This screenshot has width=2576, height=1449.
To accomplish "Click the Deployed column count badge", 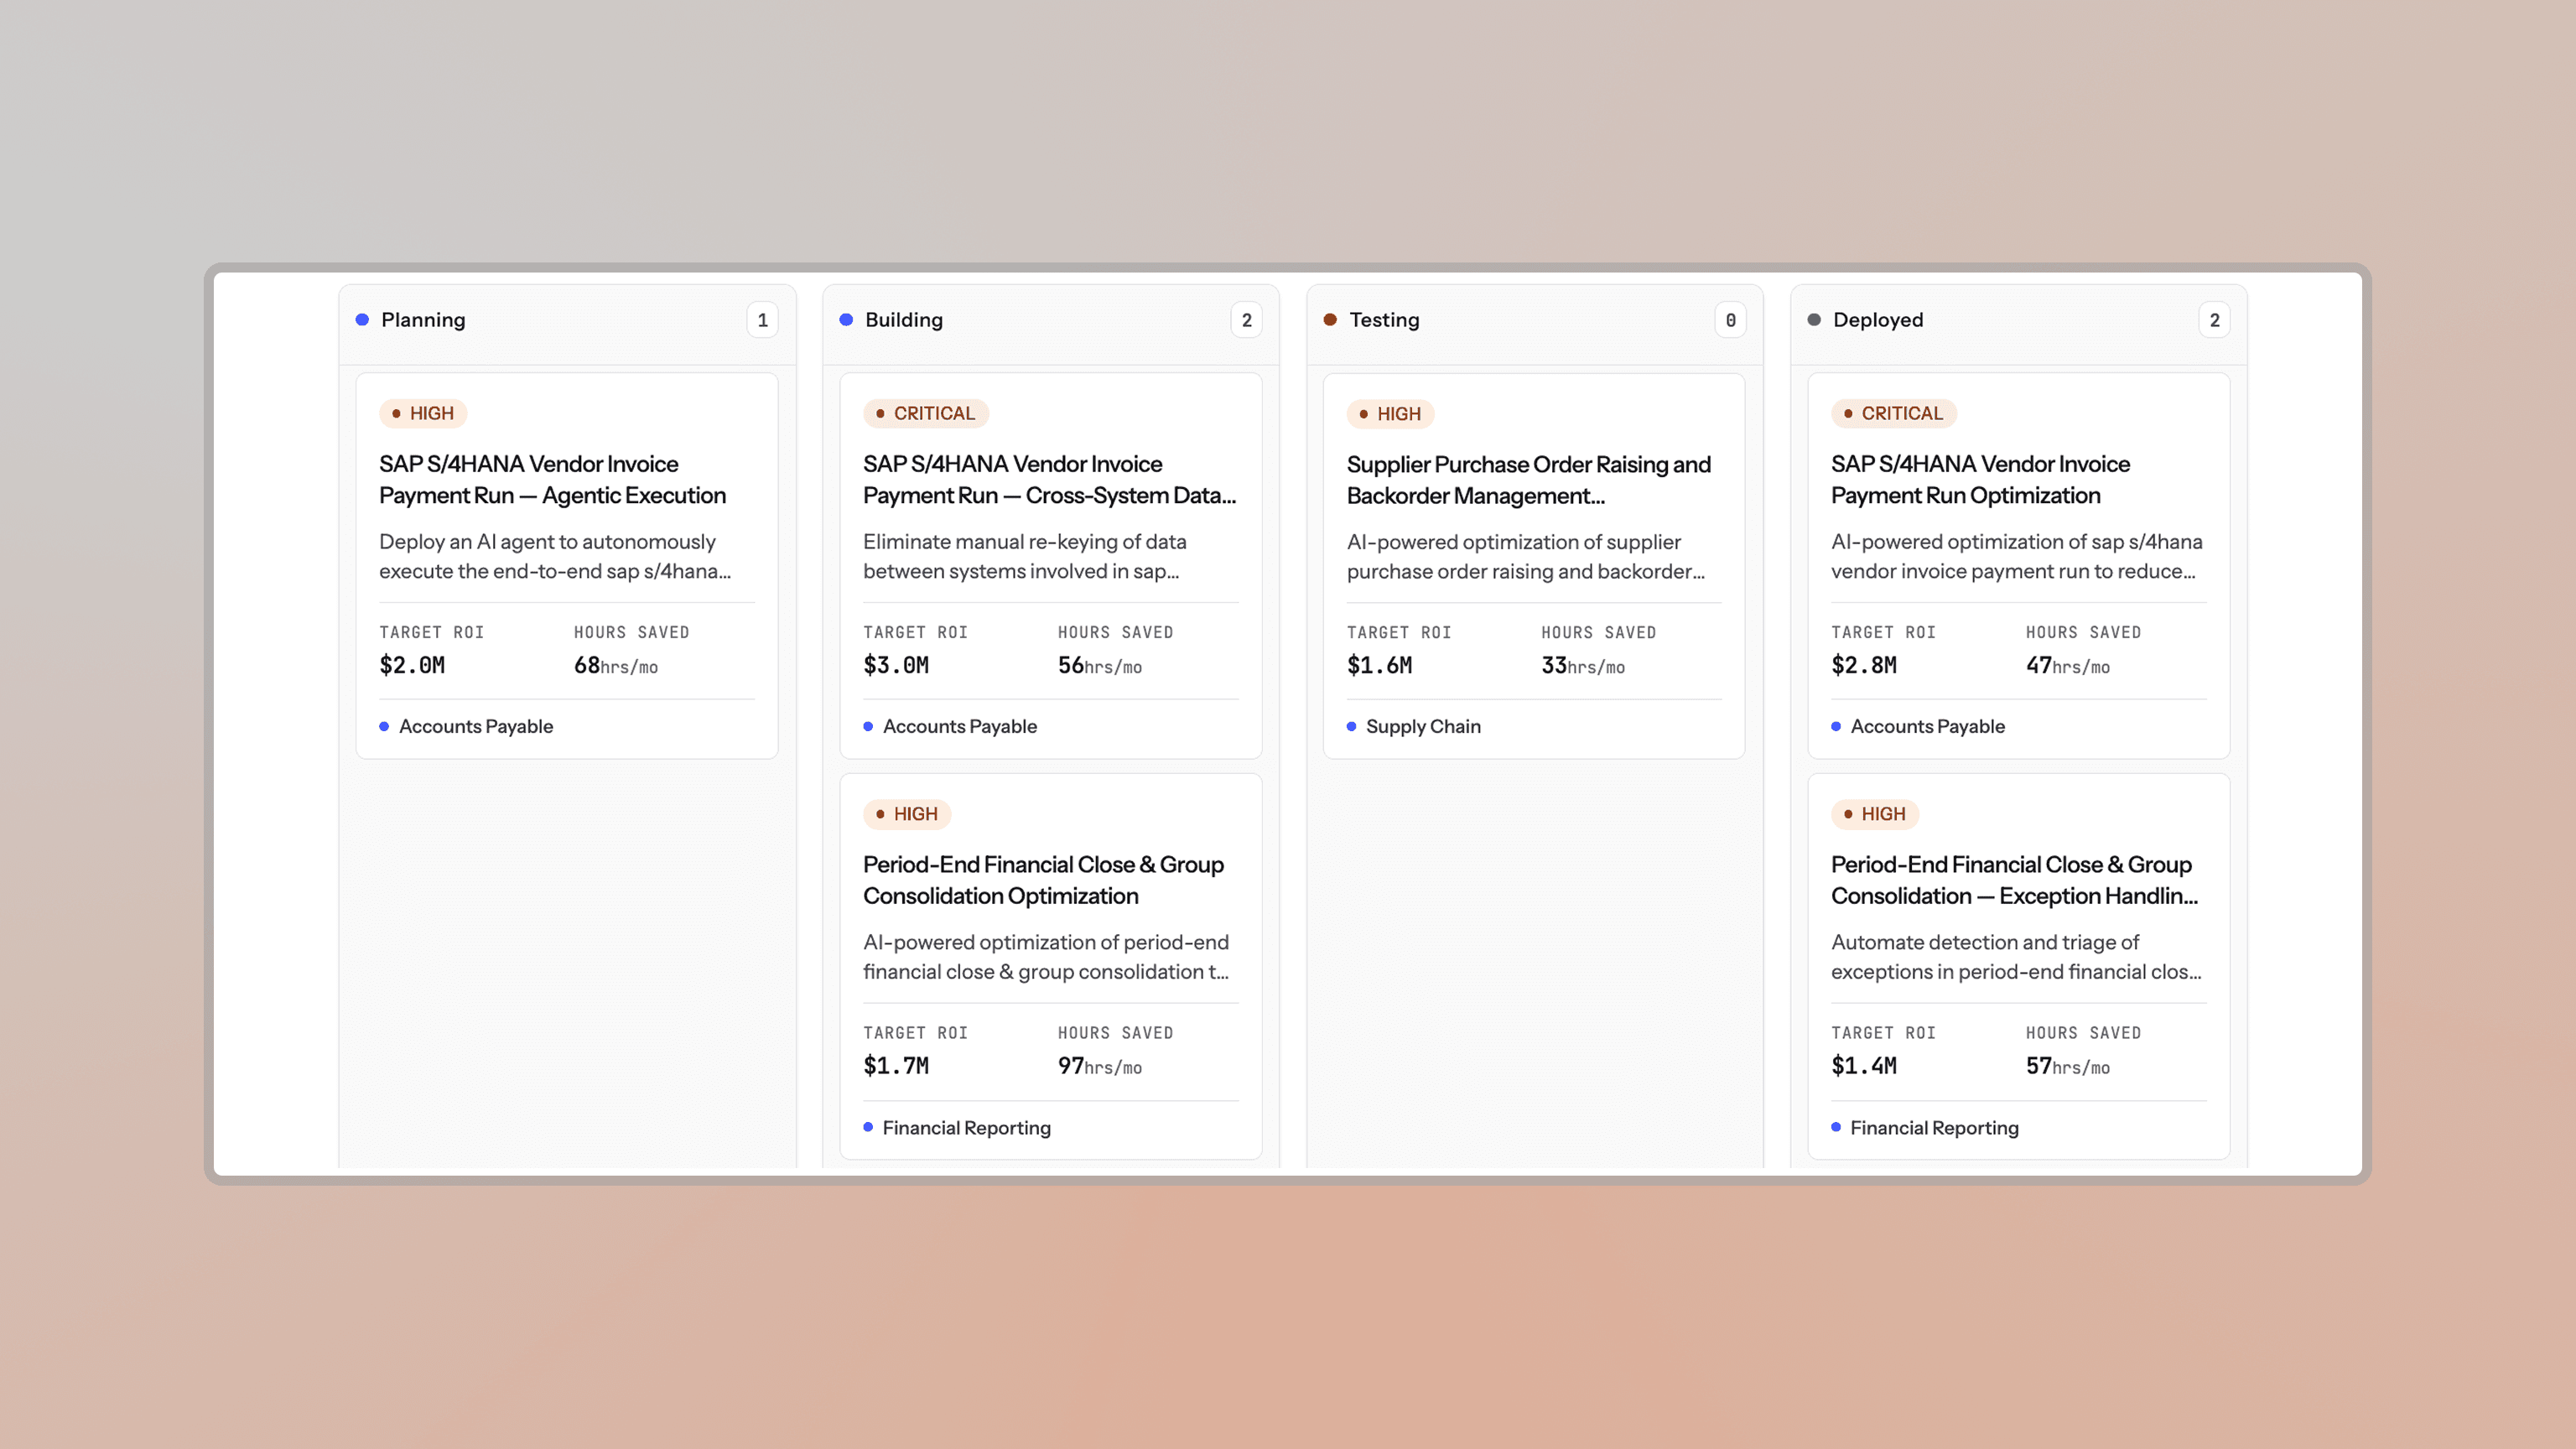I will [2214, 320].
